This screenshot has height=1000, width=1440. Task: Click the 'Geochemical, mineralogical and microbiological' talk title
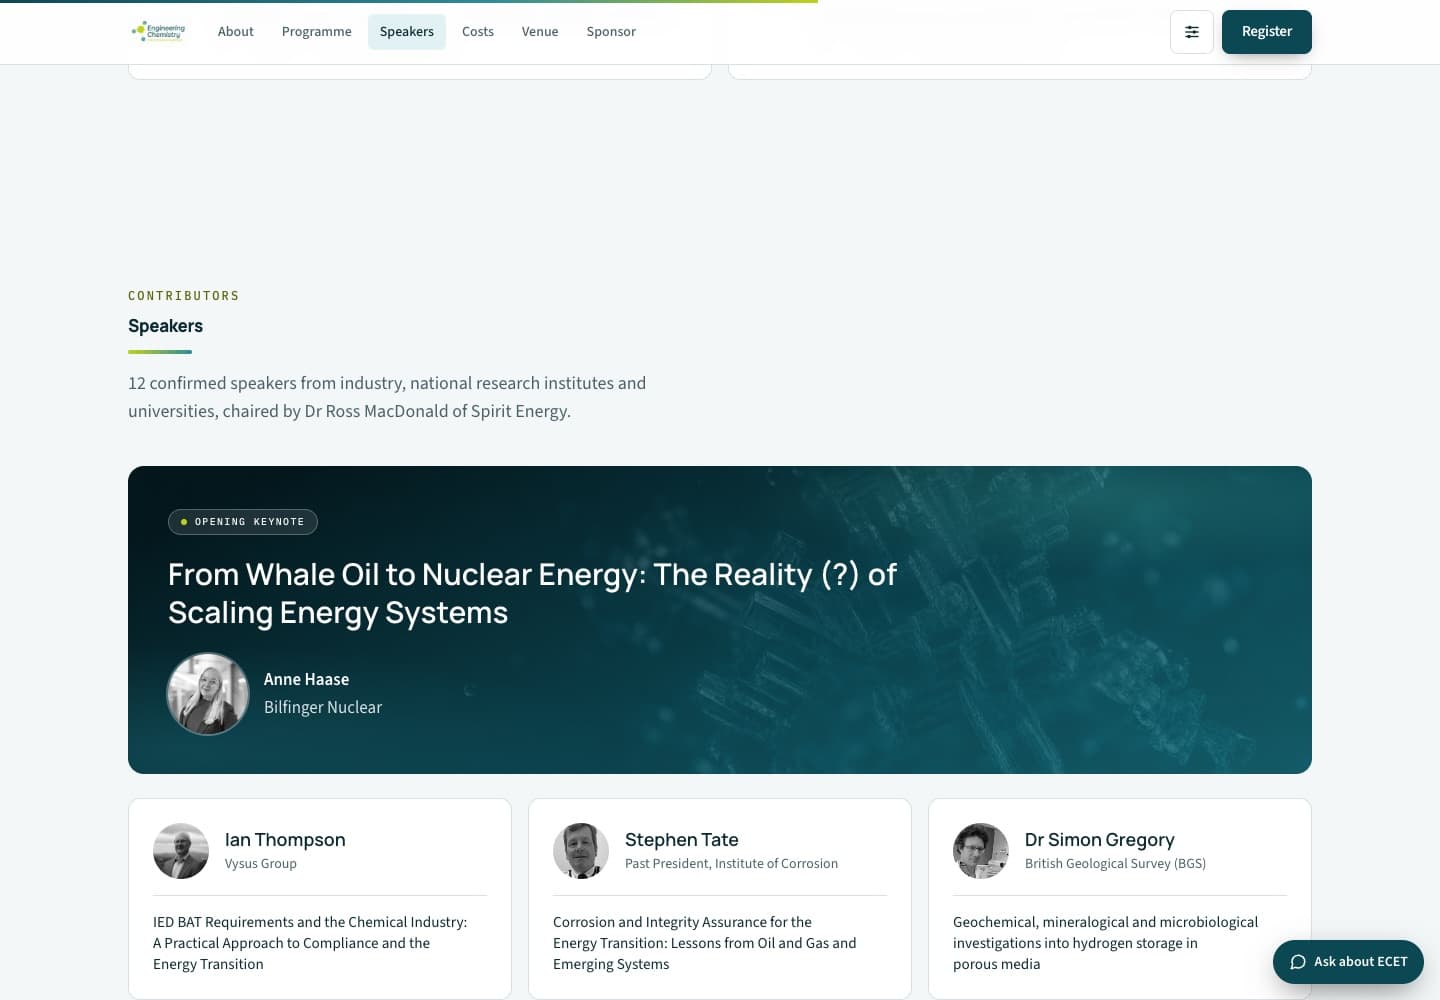point(1106,943)
